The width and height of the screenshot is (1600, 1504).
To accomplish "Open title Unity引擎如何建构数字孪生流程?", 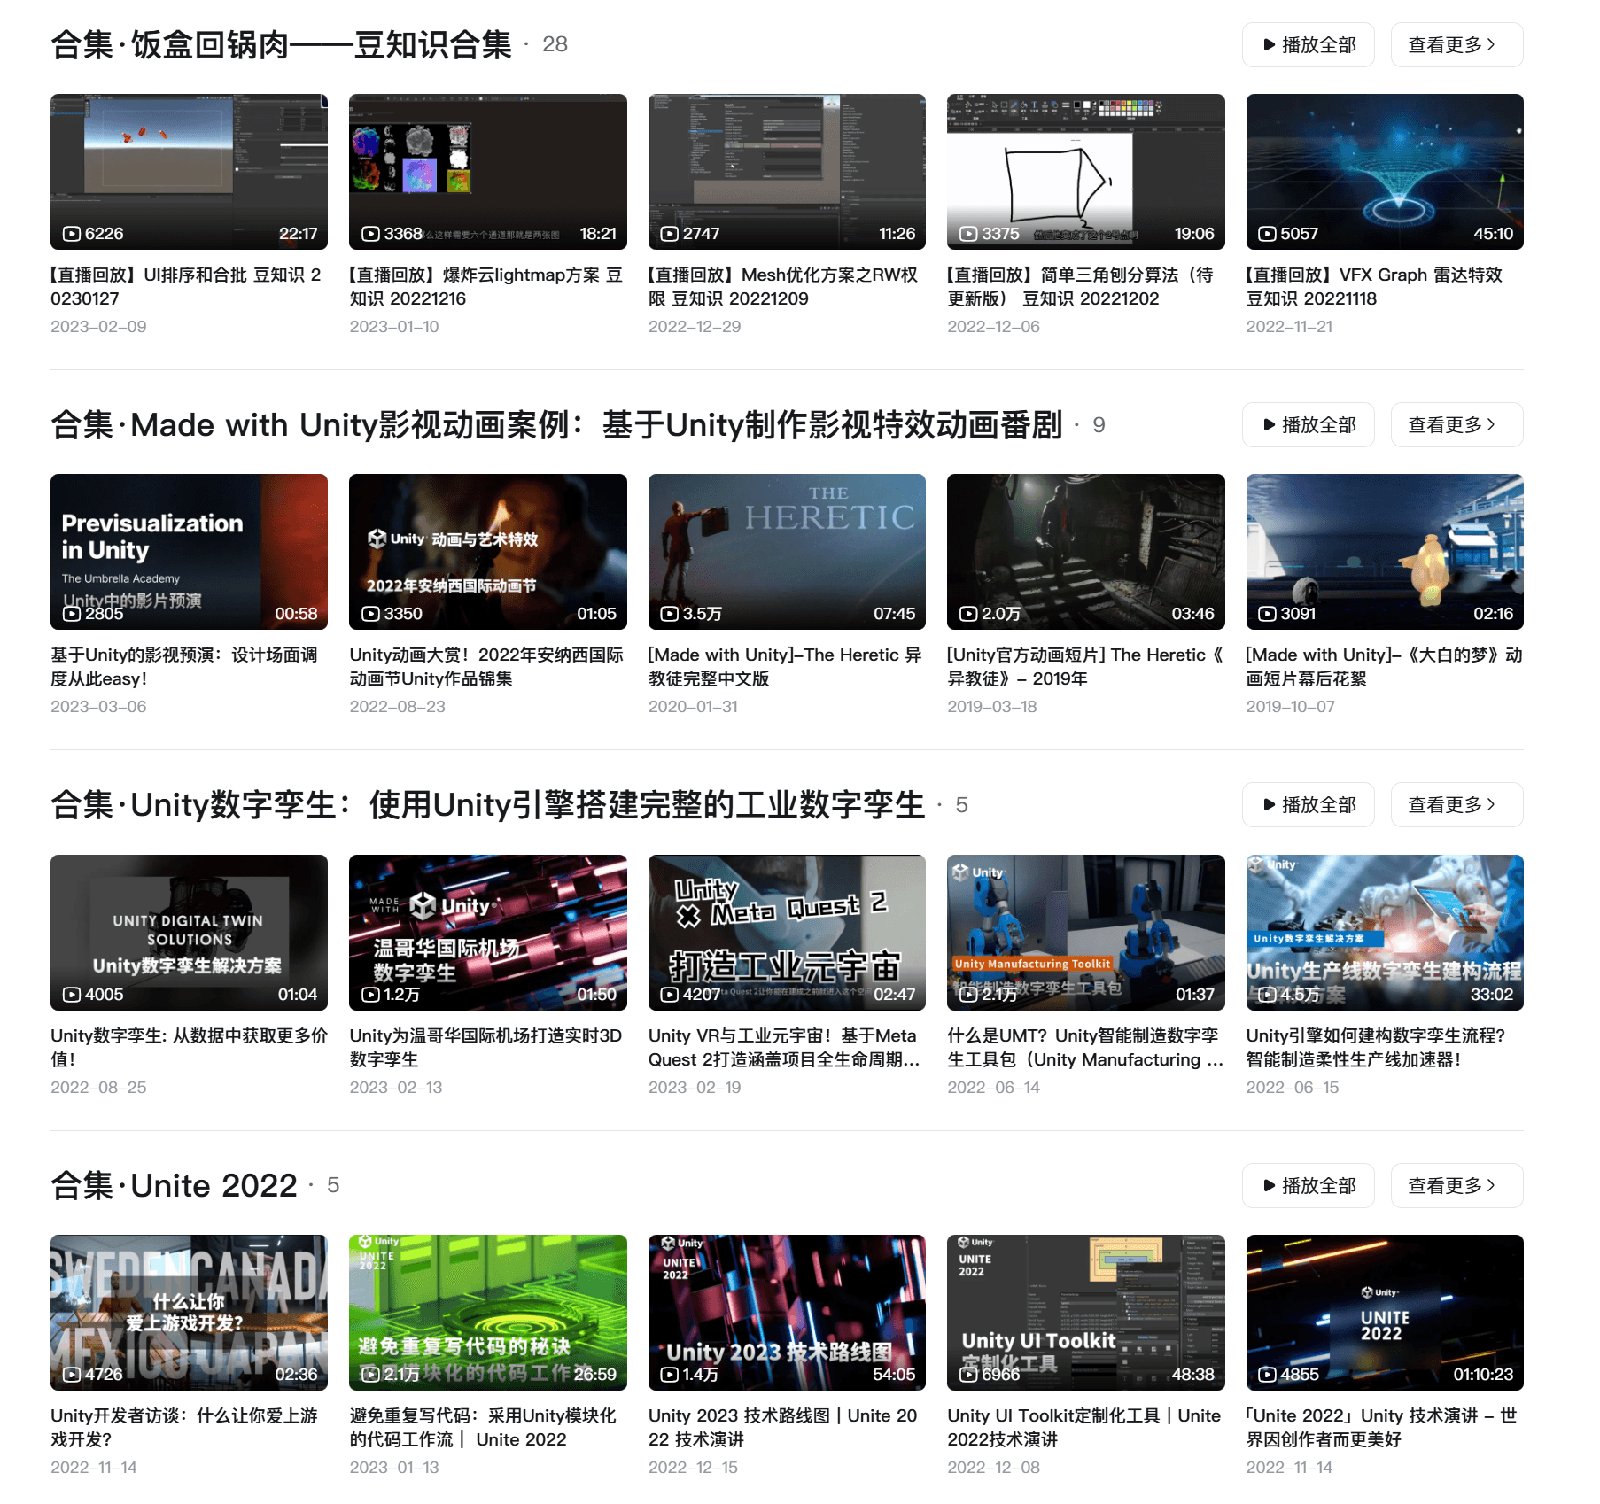I will pos(1376,1048).
